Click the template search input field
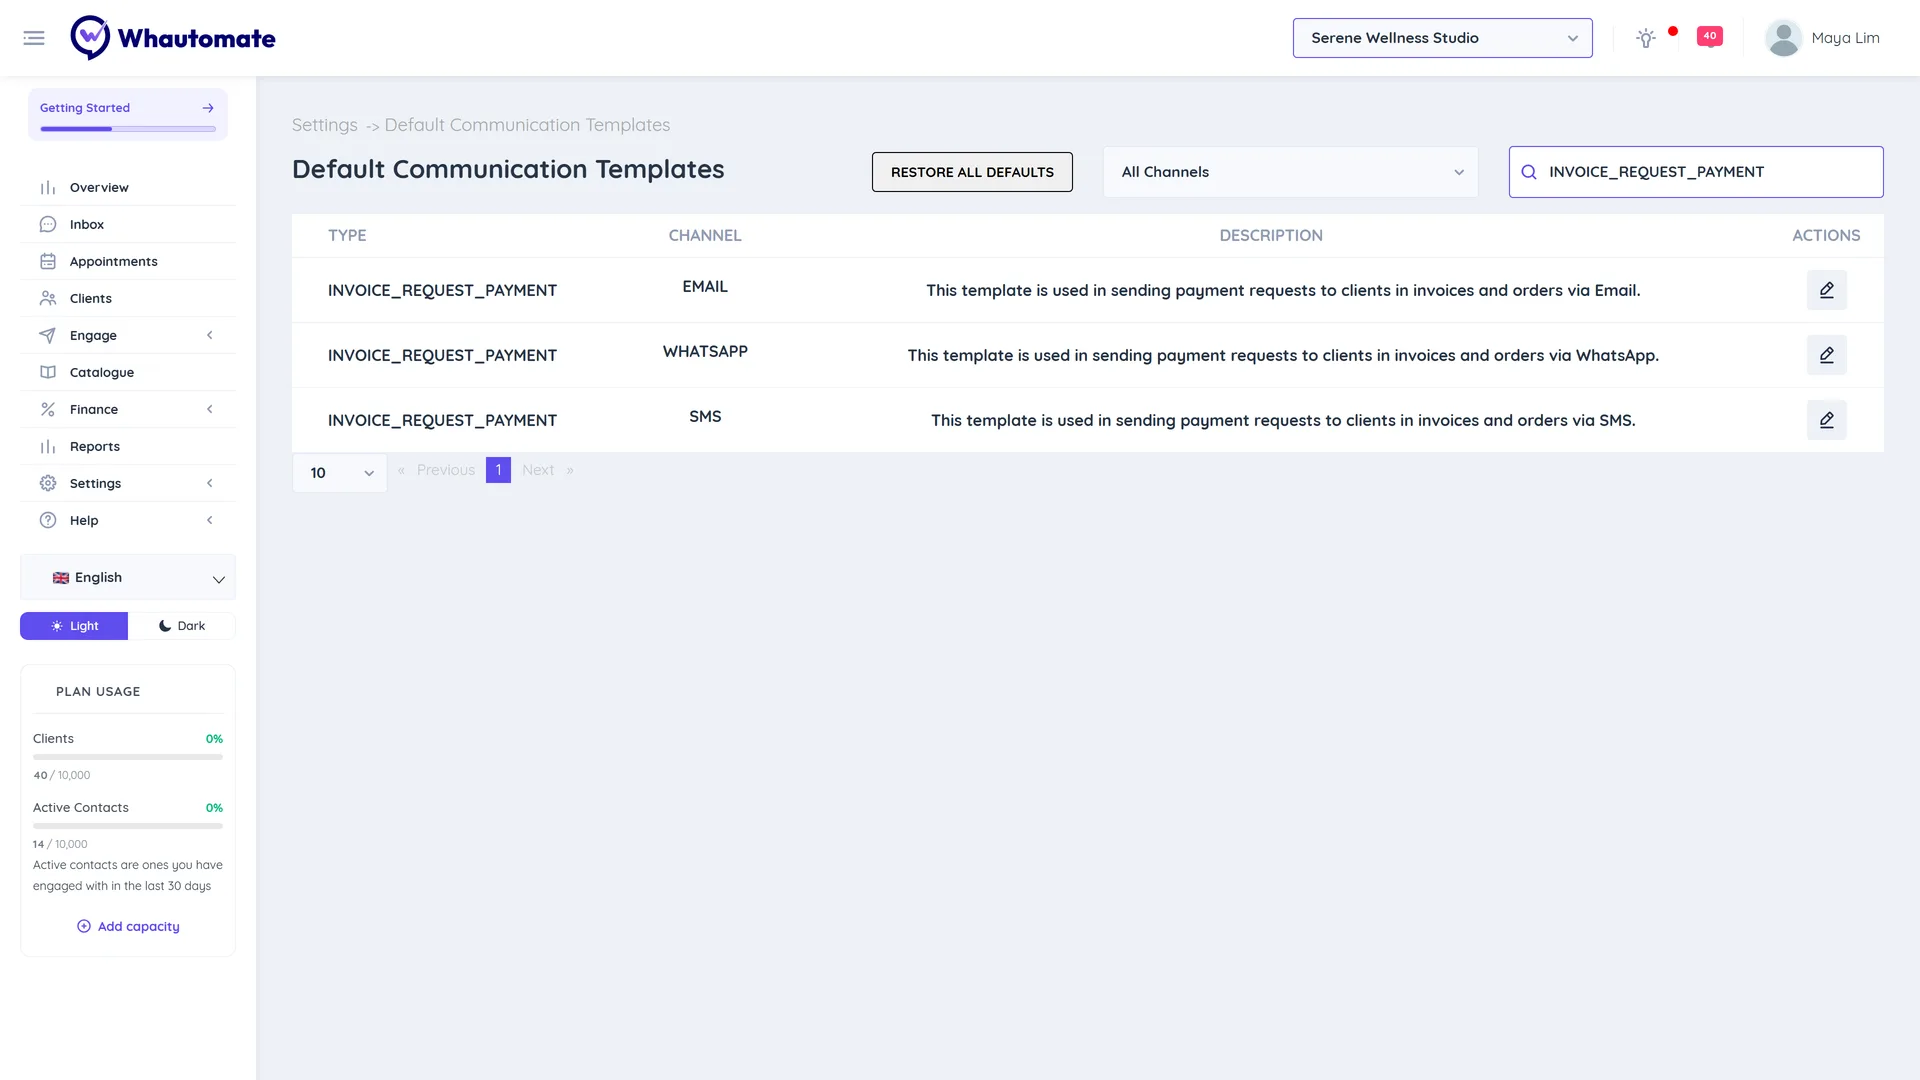This screenshot has height=1080, width=1920. pos(1696,172)
